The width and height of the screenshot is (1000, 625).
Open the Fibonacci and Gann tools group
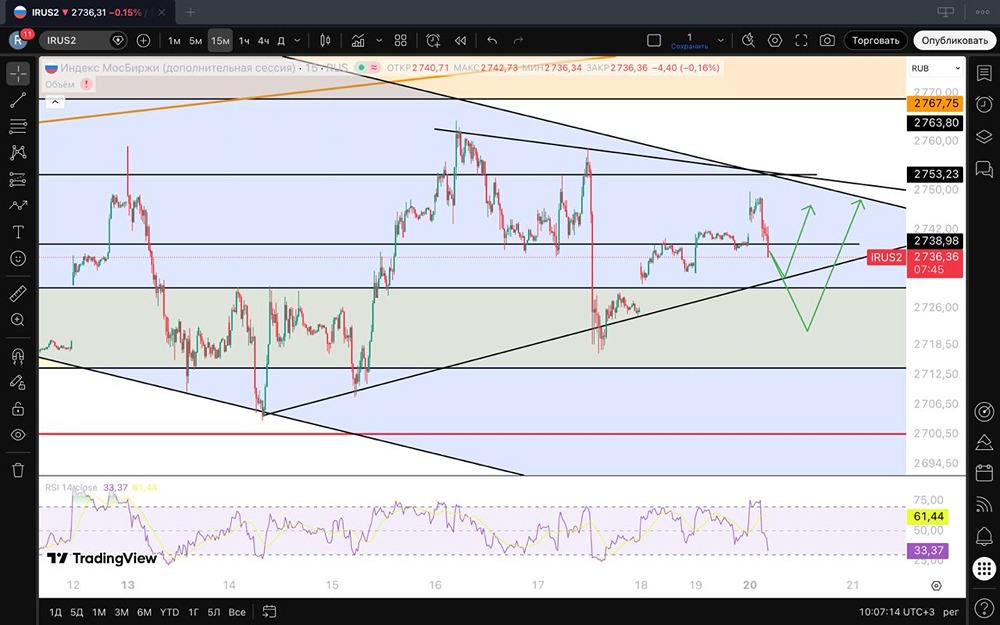coord(18,126)
